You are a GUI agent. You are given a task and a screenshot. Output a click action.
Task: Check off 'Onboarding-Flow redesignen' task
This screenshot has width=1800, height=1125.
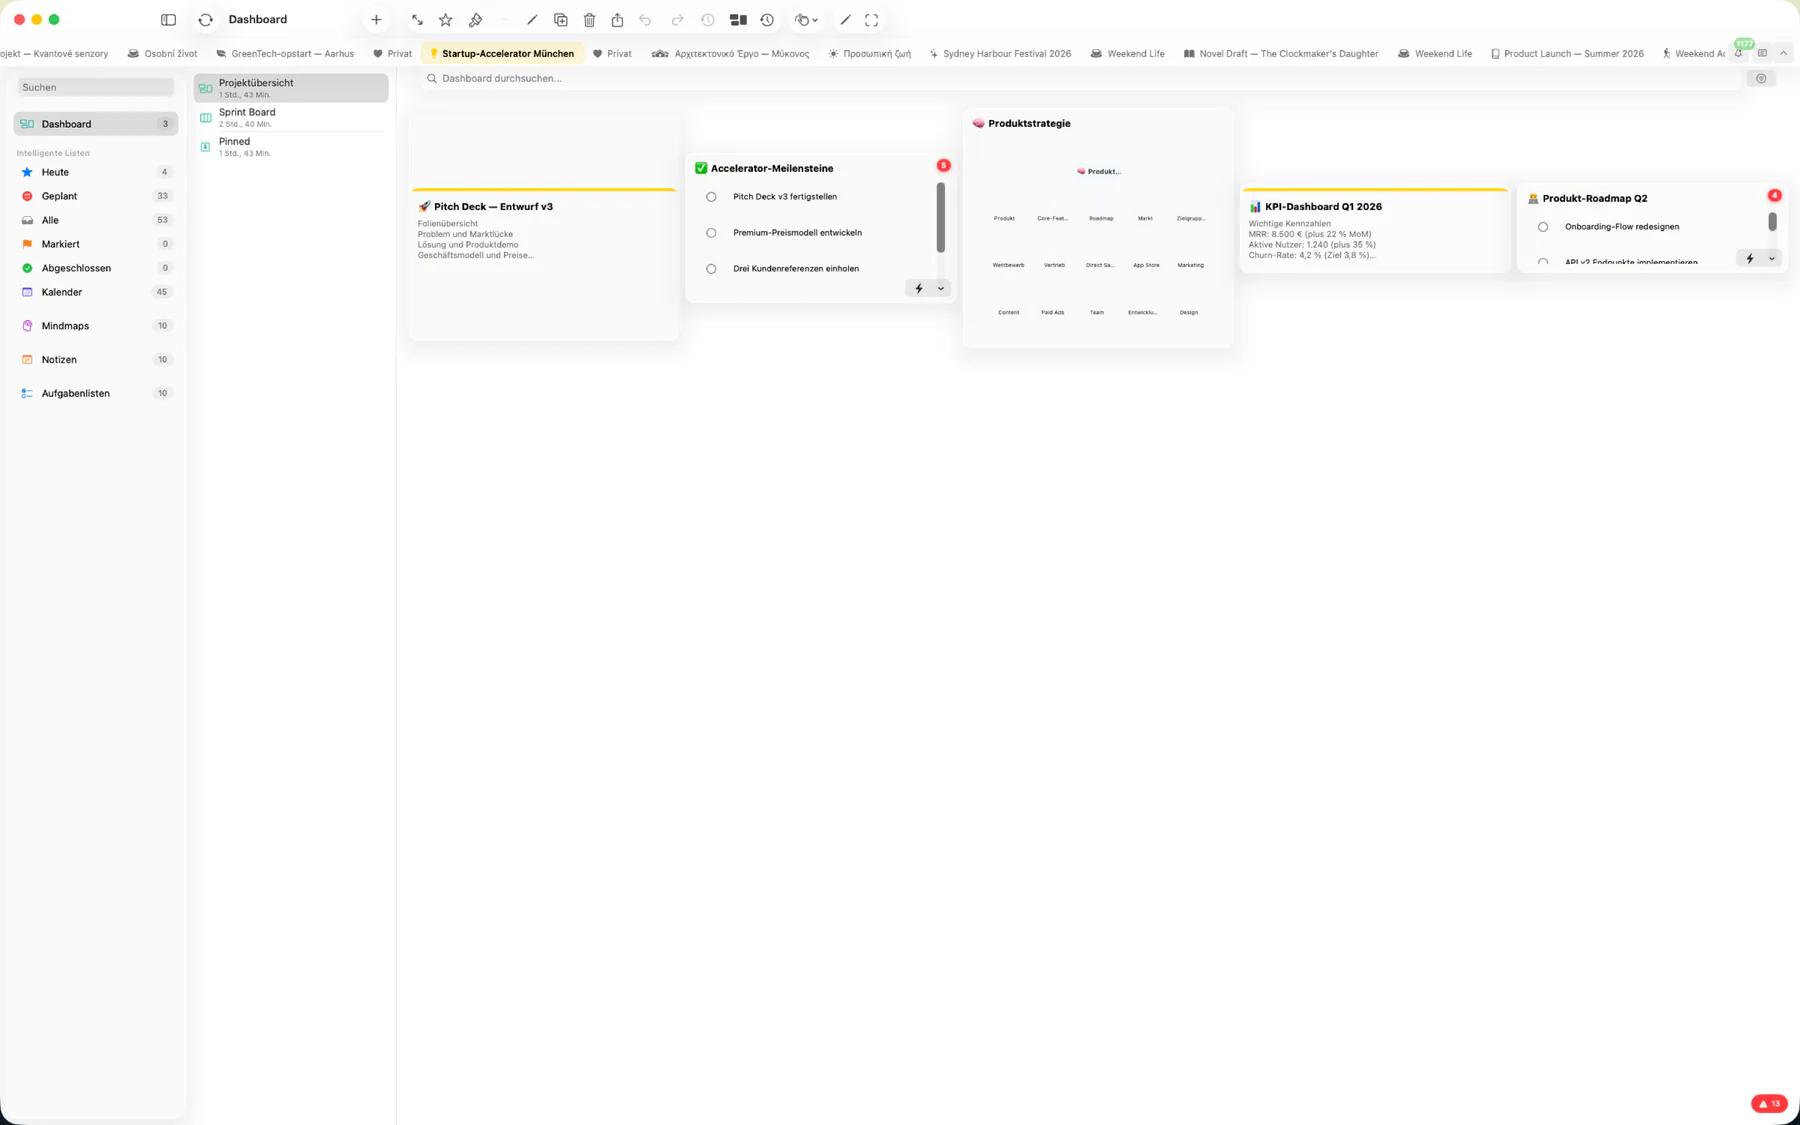(1543, 227)
